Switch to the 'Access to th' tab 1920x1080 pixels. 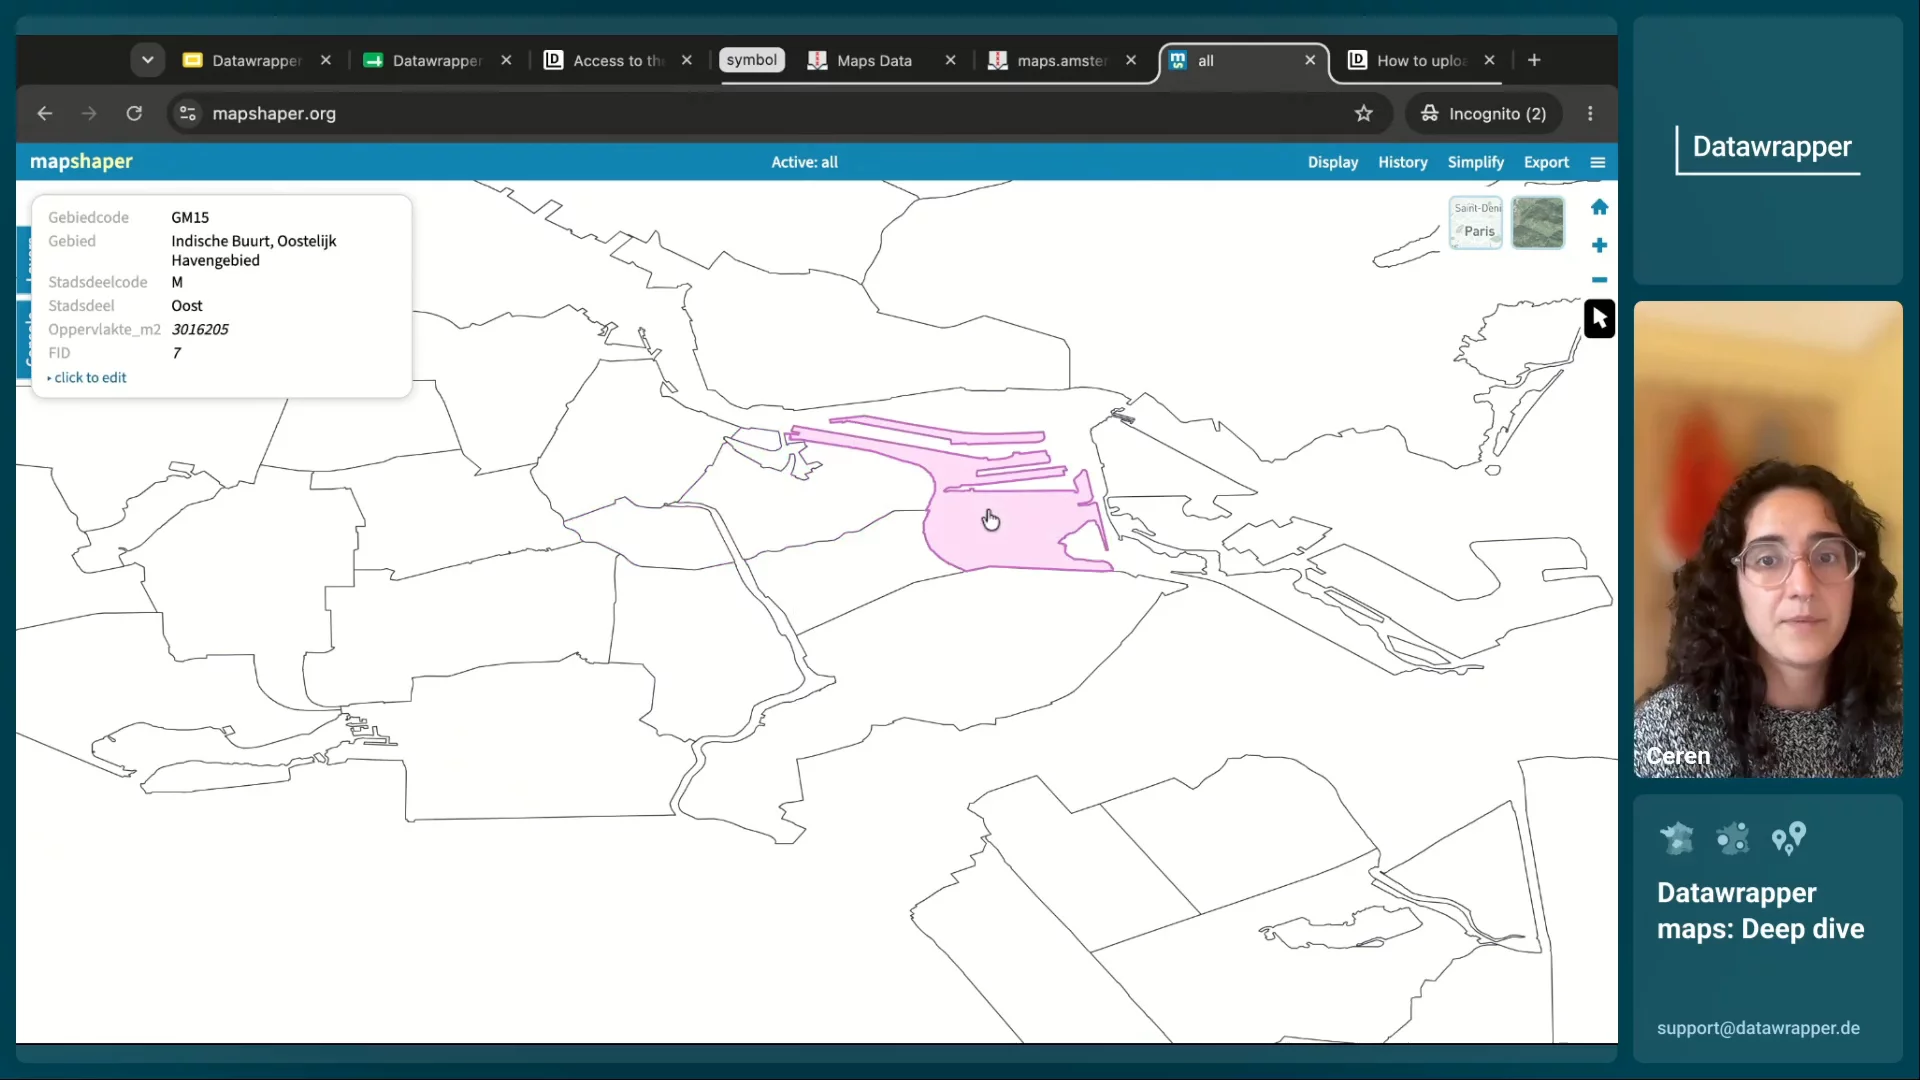617,61
